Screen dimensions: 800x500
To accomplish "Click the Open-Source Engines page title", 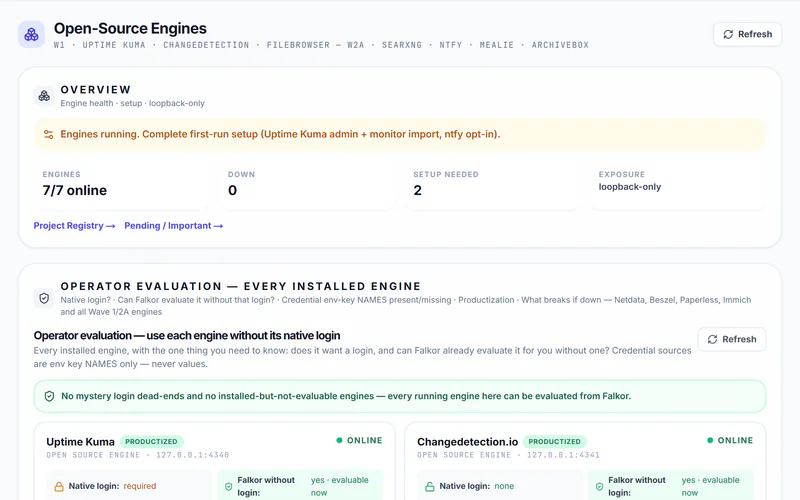I will (x=130, y=29).
